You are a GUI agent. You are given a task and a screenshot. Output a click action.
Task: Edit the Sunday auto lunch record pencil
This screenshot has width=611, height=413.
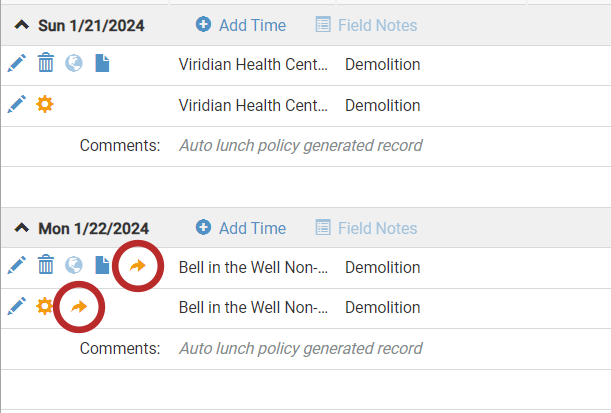coord(17,104)
